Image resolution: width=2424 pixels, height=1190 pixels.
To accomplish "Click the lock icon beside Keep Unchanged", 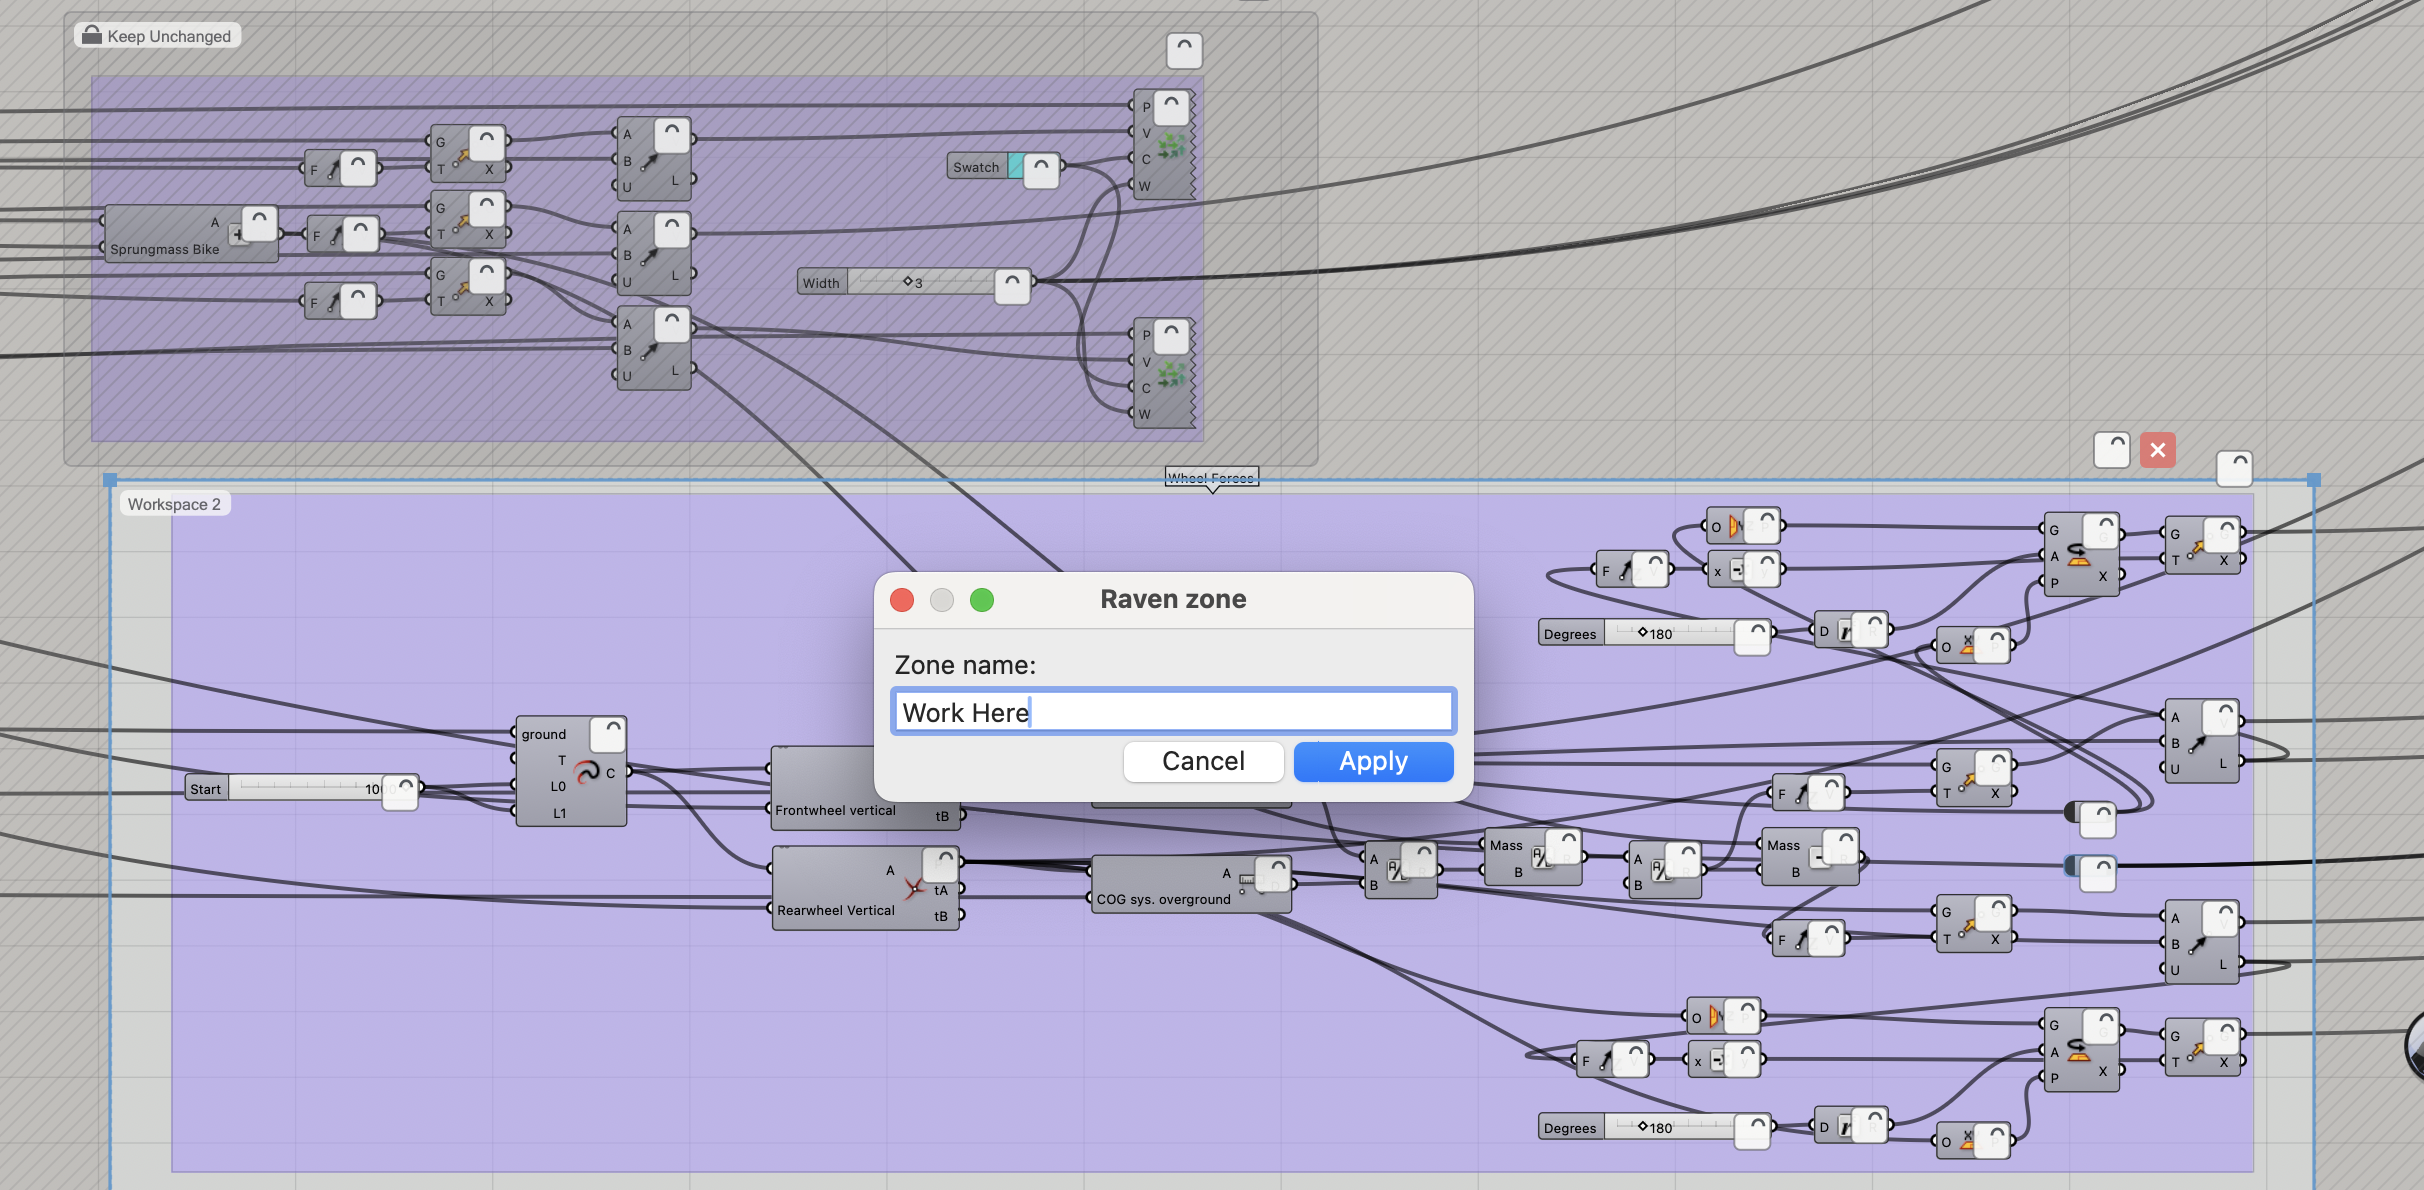I will [91, 36].
